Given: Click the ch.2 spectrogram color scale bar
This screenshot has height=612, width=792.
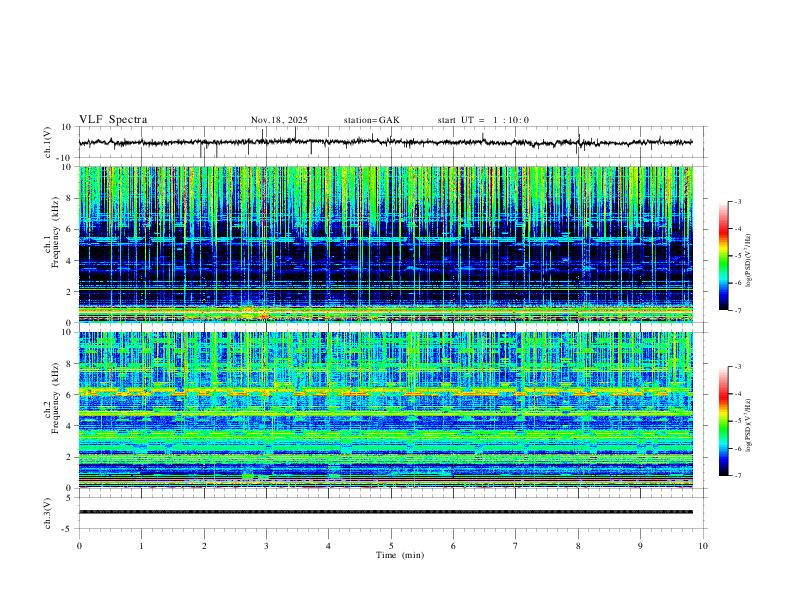Looking at the screenshot, I should click(724, 421).
